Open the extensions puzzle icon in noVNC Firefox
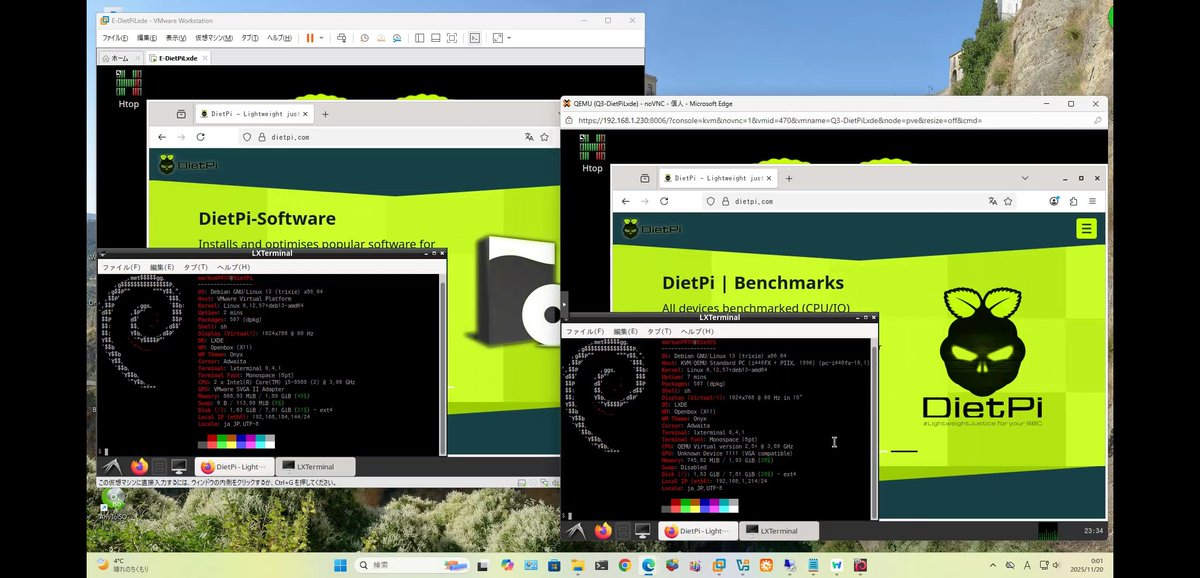Screen dimensions: 1200x578 click(x=1073, y=201)
